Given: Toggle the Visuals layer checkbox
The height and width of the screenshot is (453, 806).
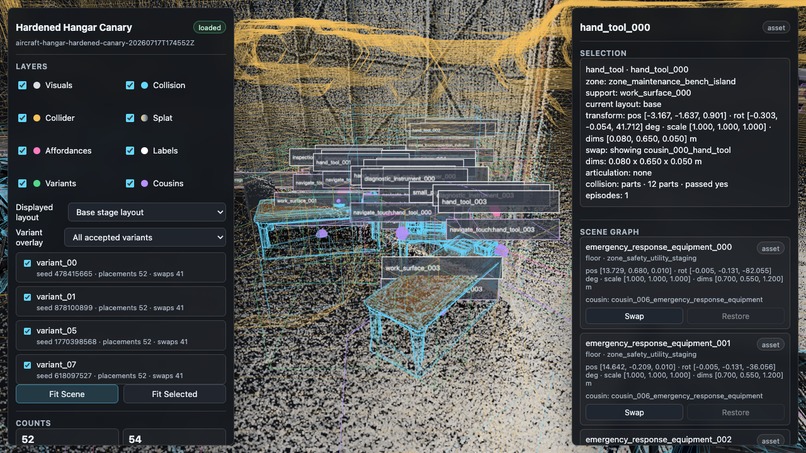Looking at the screenshot, I should (22, 85).
